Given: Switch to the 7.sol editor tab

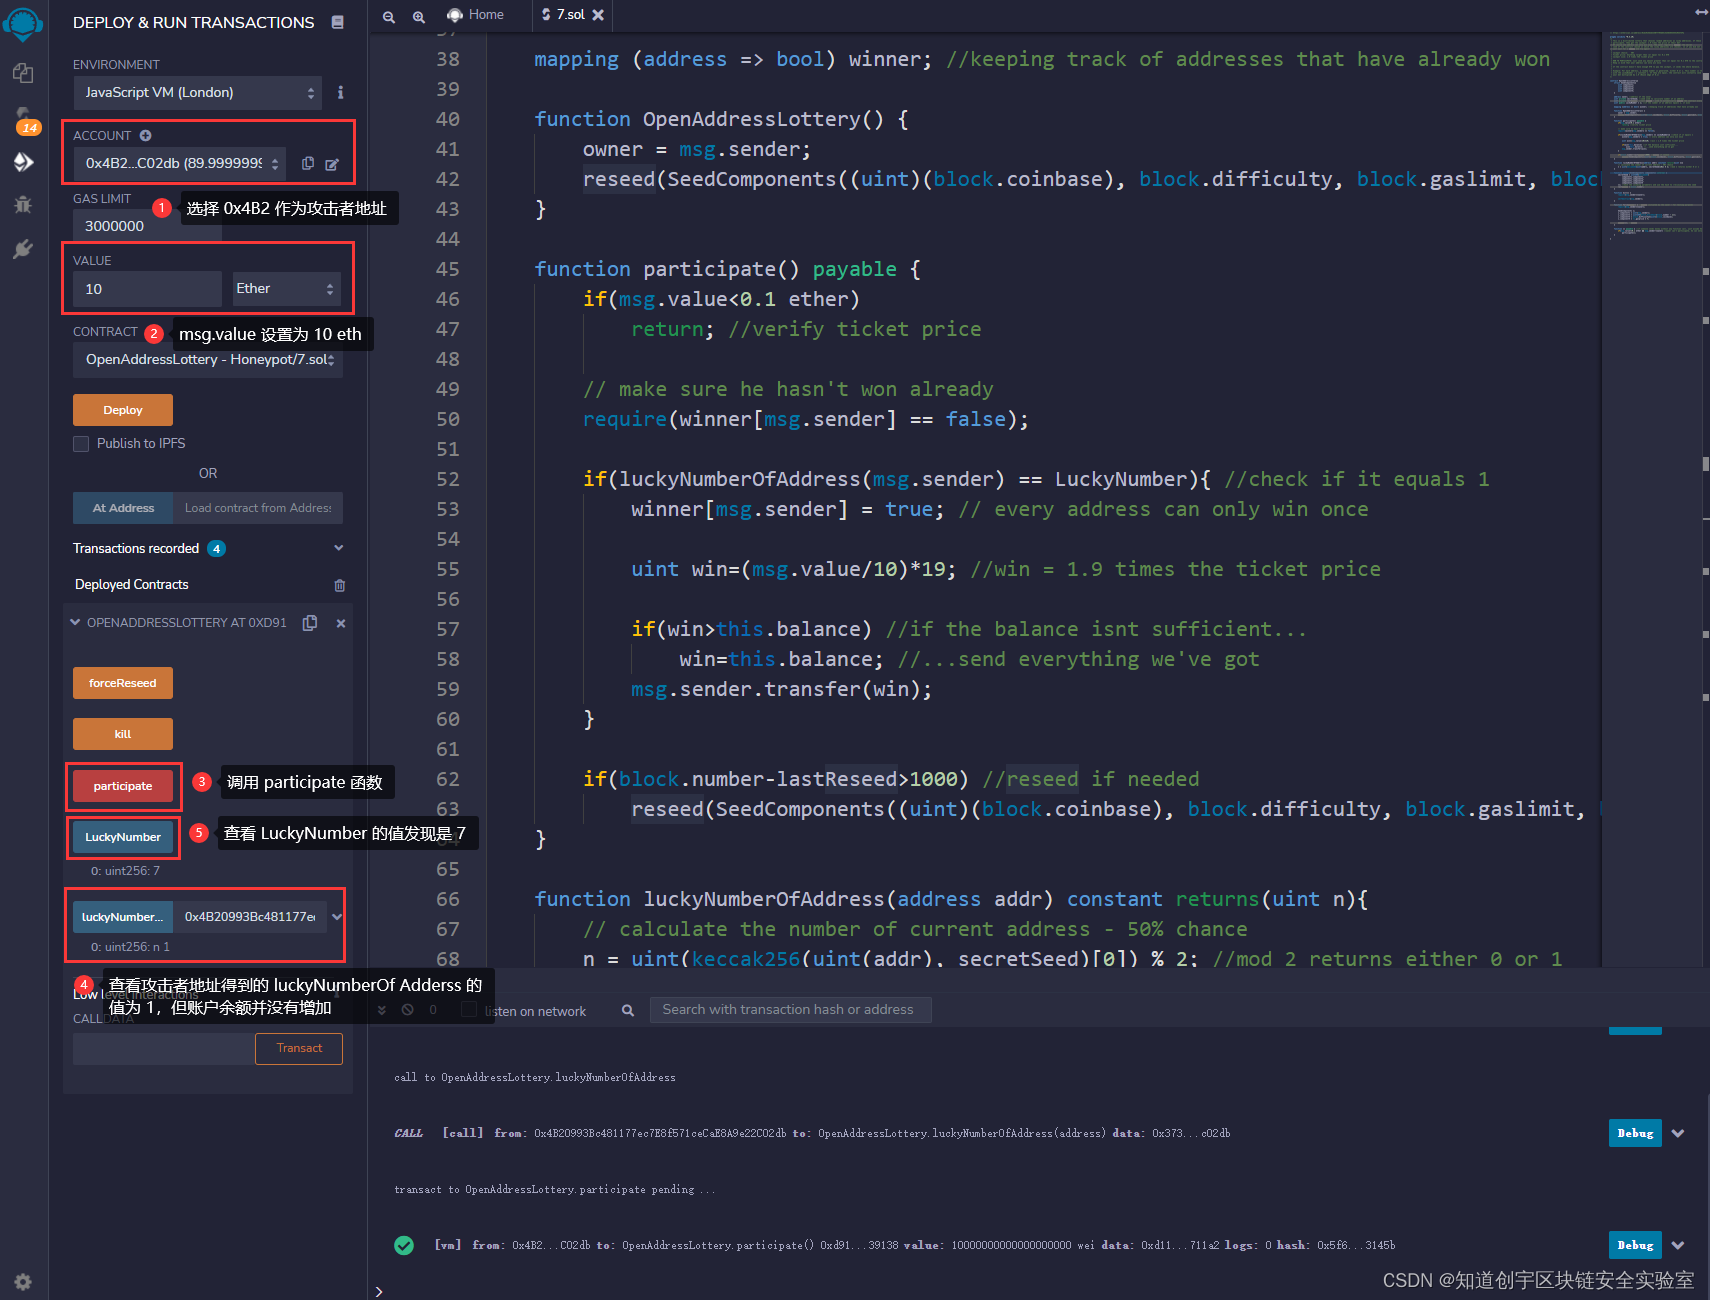Looking at the screenshot, I should (570, 15).
